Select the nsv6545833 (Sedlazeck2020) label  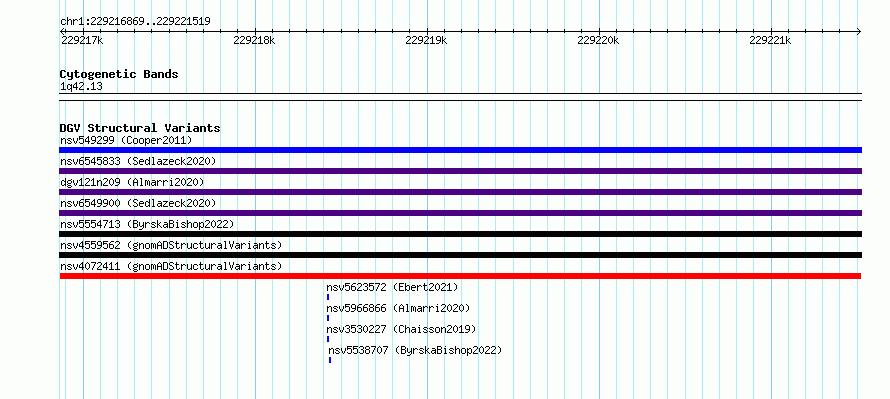[x=138, y=161]
